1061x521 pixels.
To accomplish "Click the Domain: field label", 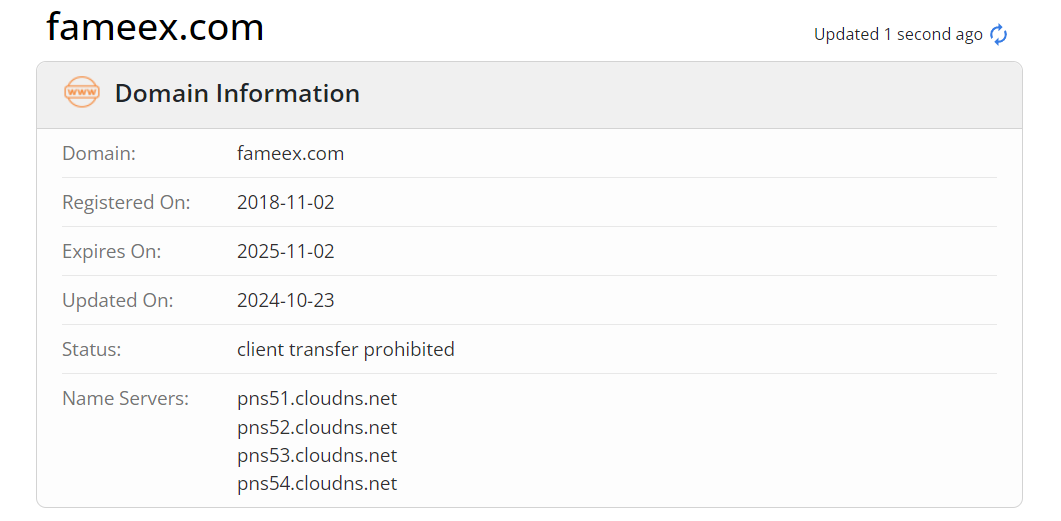I will [x=99, y=154].
